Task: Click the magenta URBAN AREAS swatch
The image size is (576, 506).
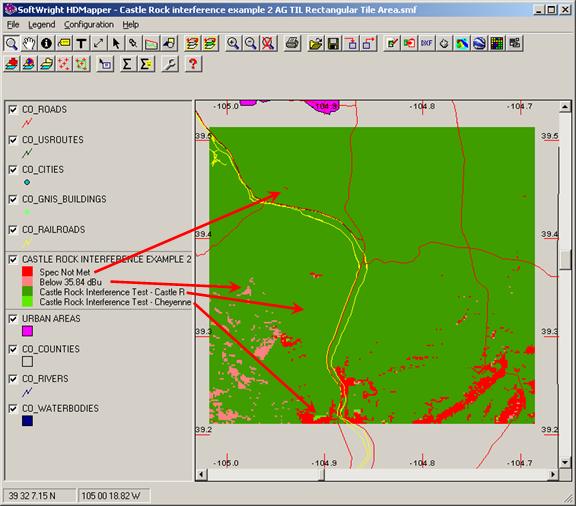Action: click(x=27, y=331)
